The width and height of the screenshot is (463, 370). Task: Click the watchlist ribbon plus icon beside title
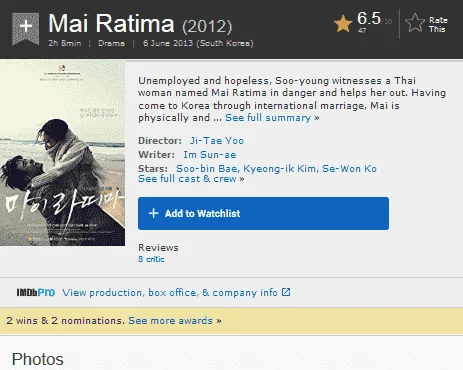26,28
